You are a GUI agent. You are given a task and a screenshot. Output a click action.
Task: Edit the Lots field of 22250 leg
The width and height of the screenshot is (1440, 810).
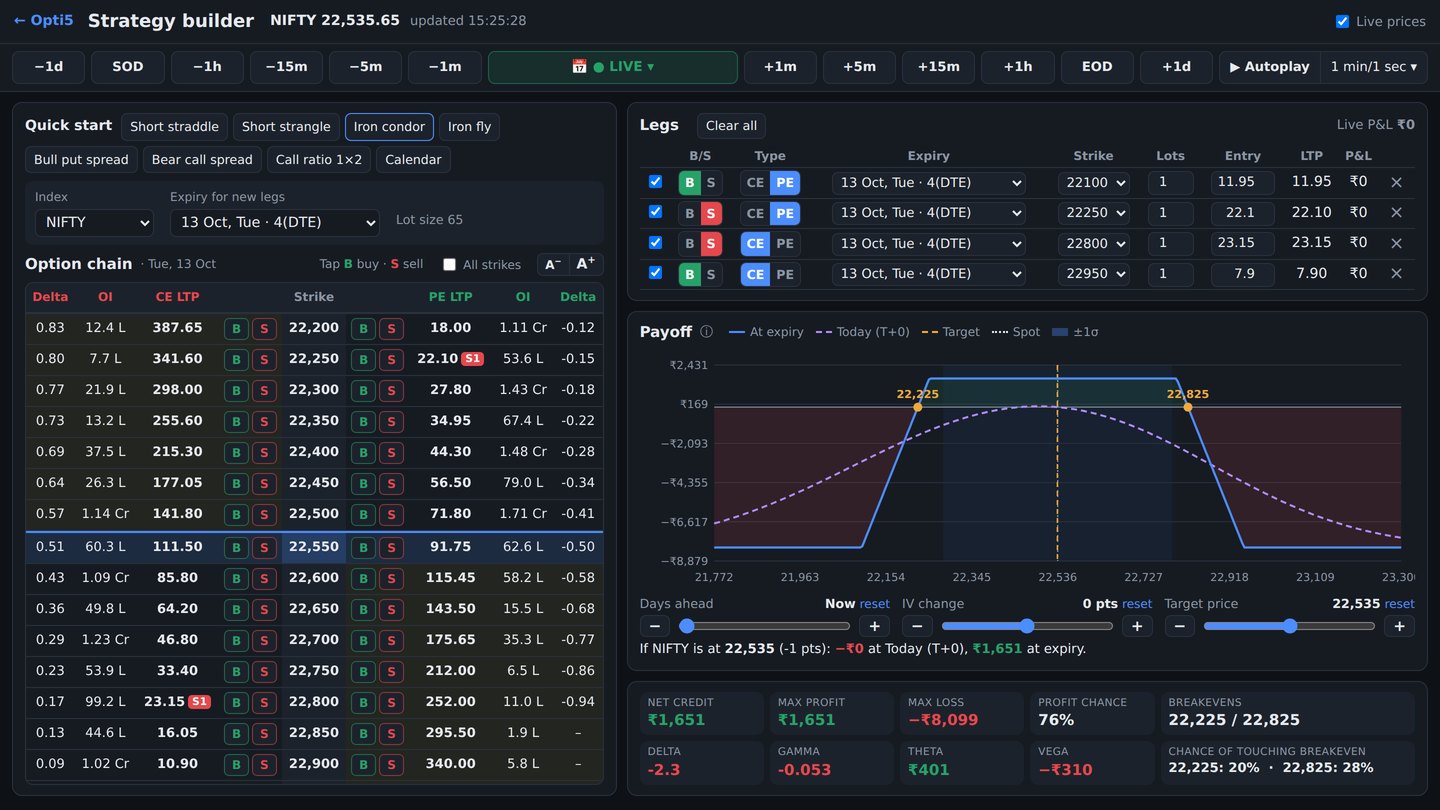(1170, 213)
